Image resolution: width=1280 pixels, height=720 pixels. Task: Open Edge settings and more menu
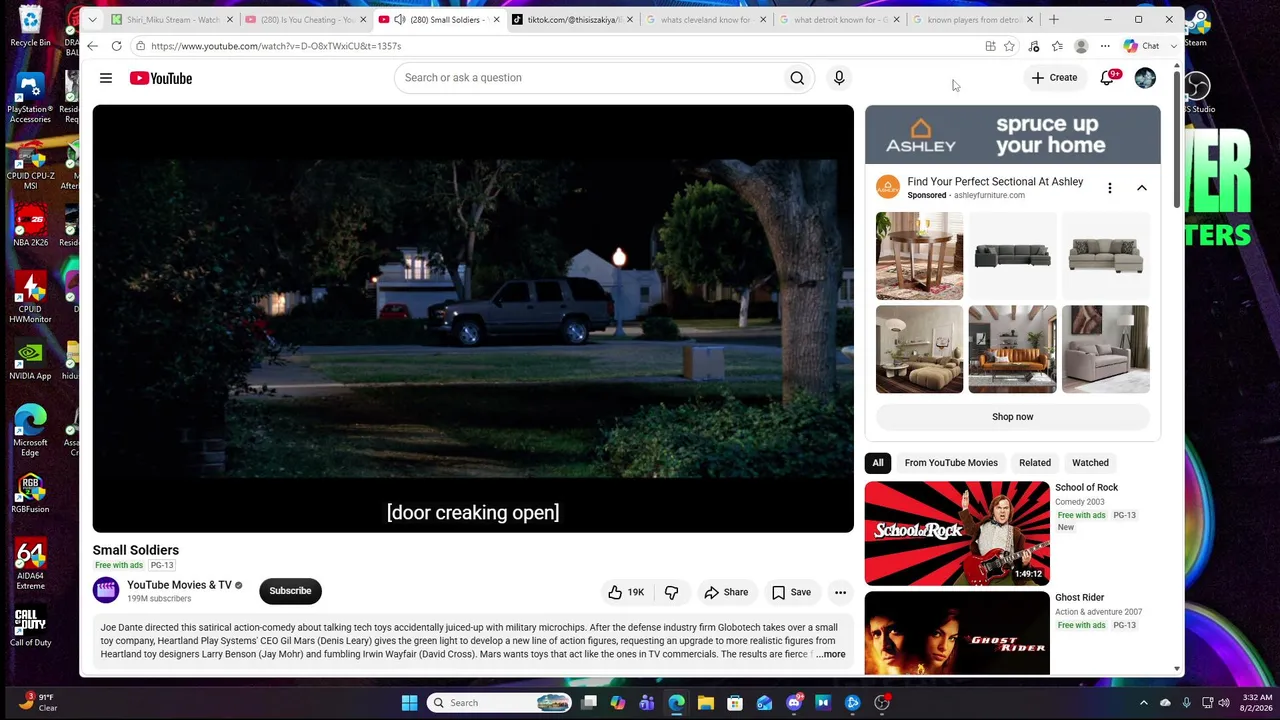tap(1105, 46)
